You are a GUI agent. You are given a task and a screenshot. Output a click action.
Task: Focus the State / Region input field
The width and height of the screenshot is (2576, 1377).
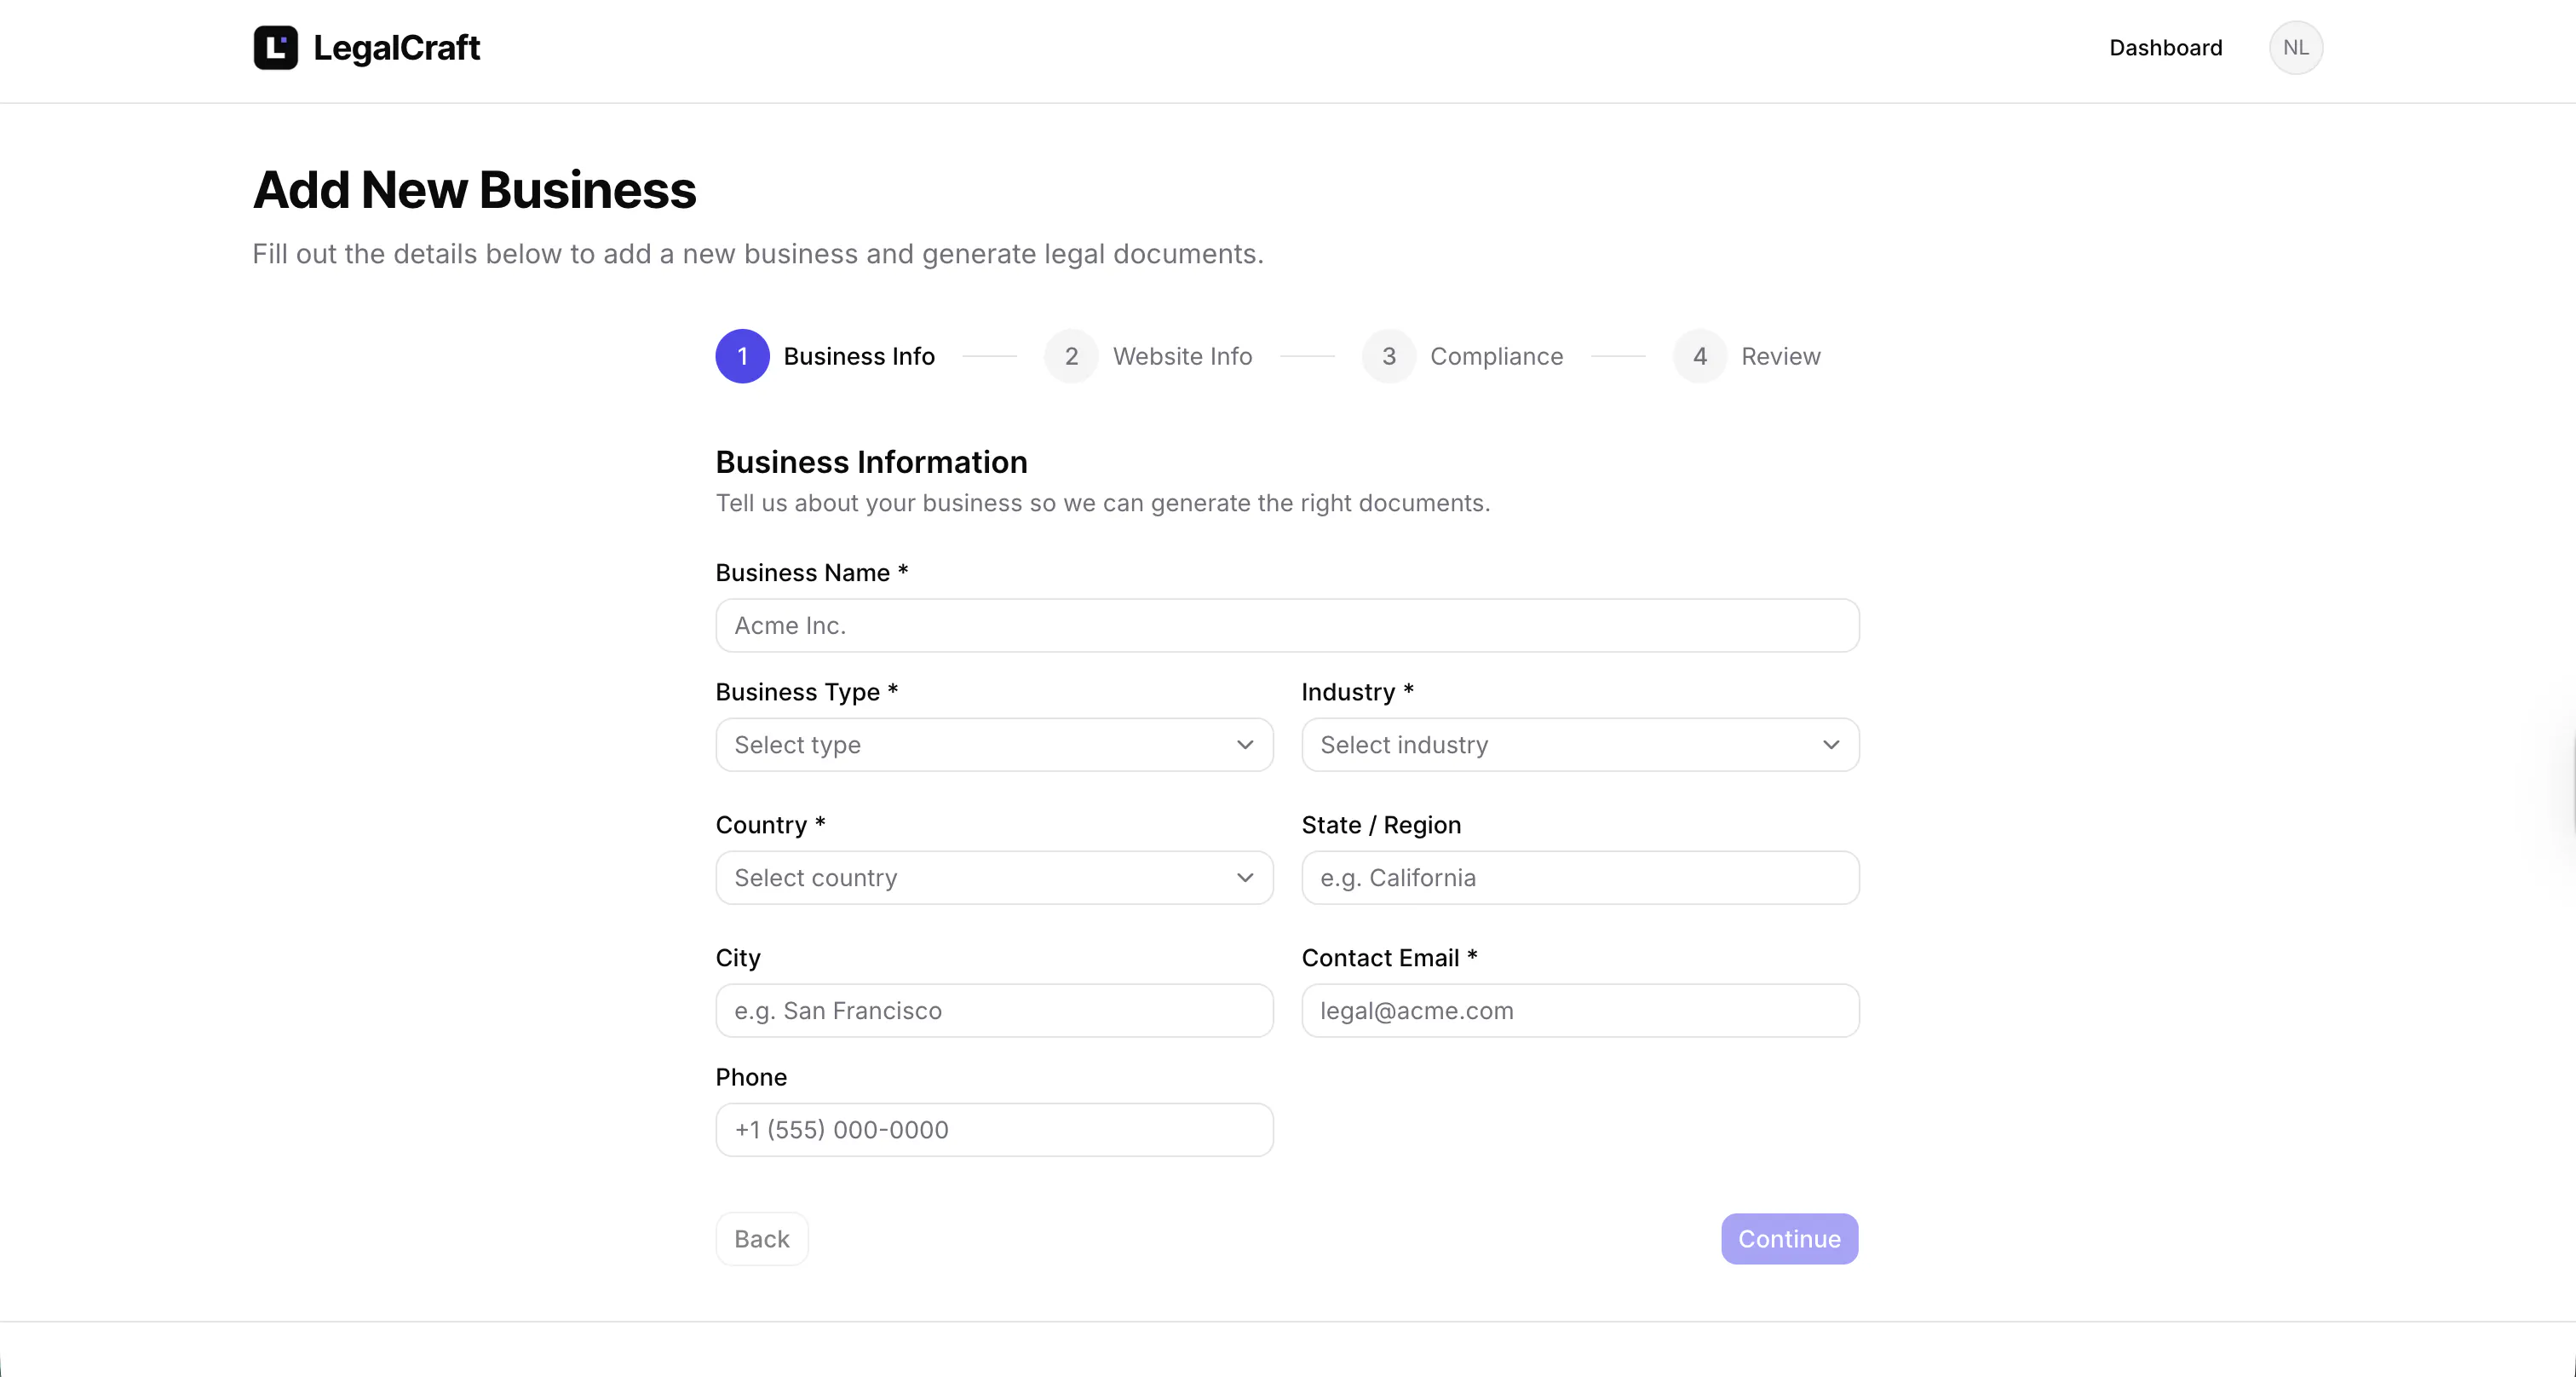coord(1580,878)
